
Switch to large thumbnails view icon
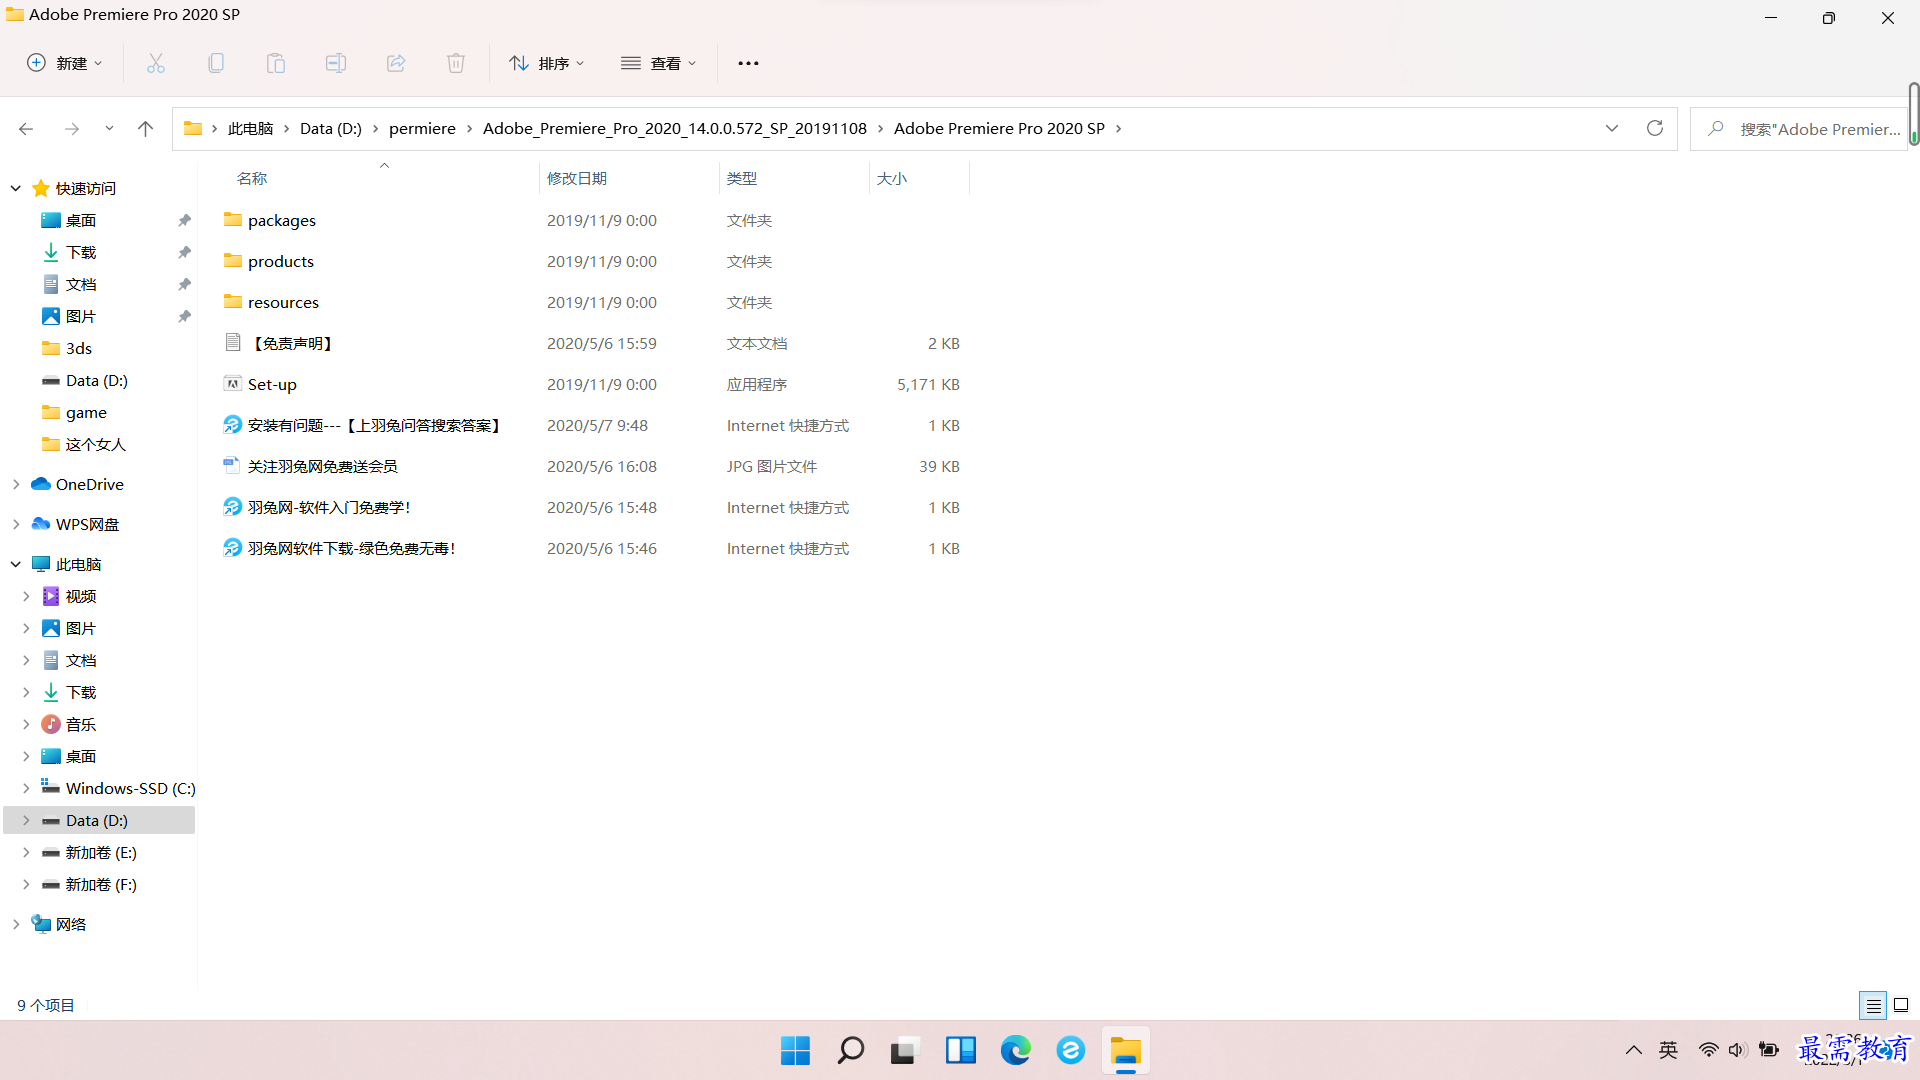(x=1901, y=1005)
